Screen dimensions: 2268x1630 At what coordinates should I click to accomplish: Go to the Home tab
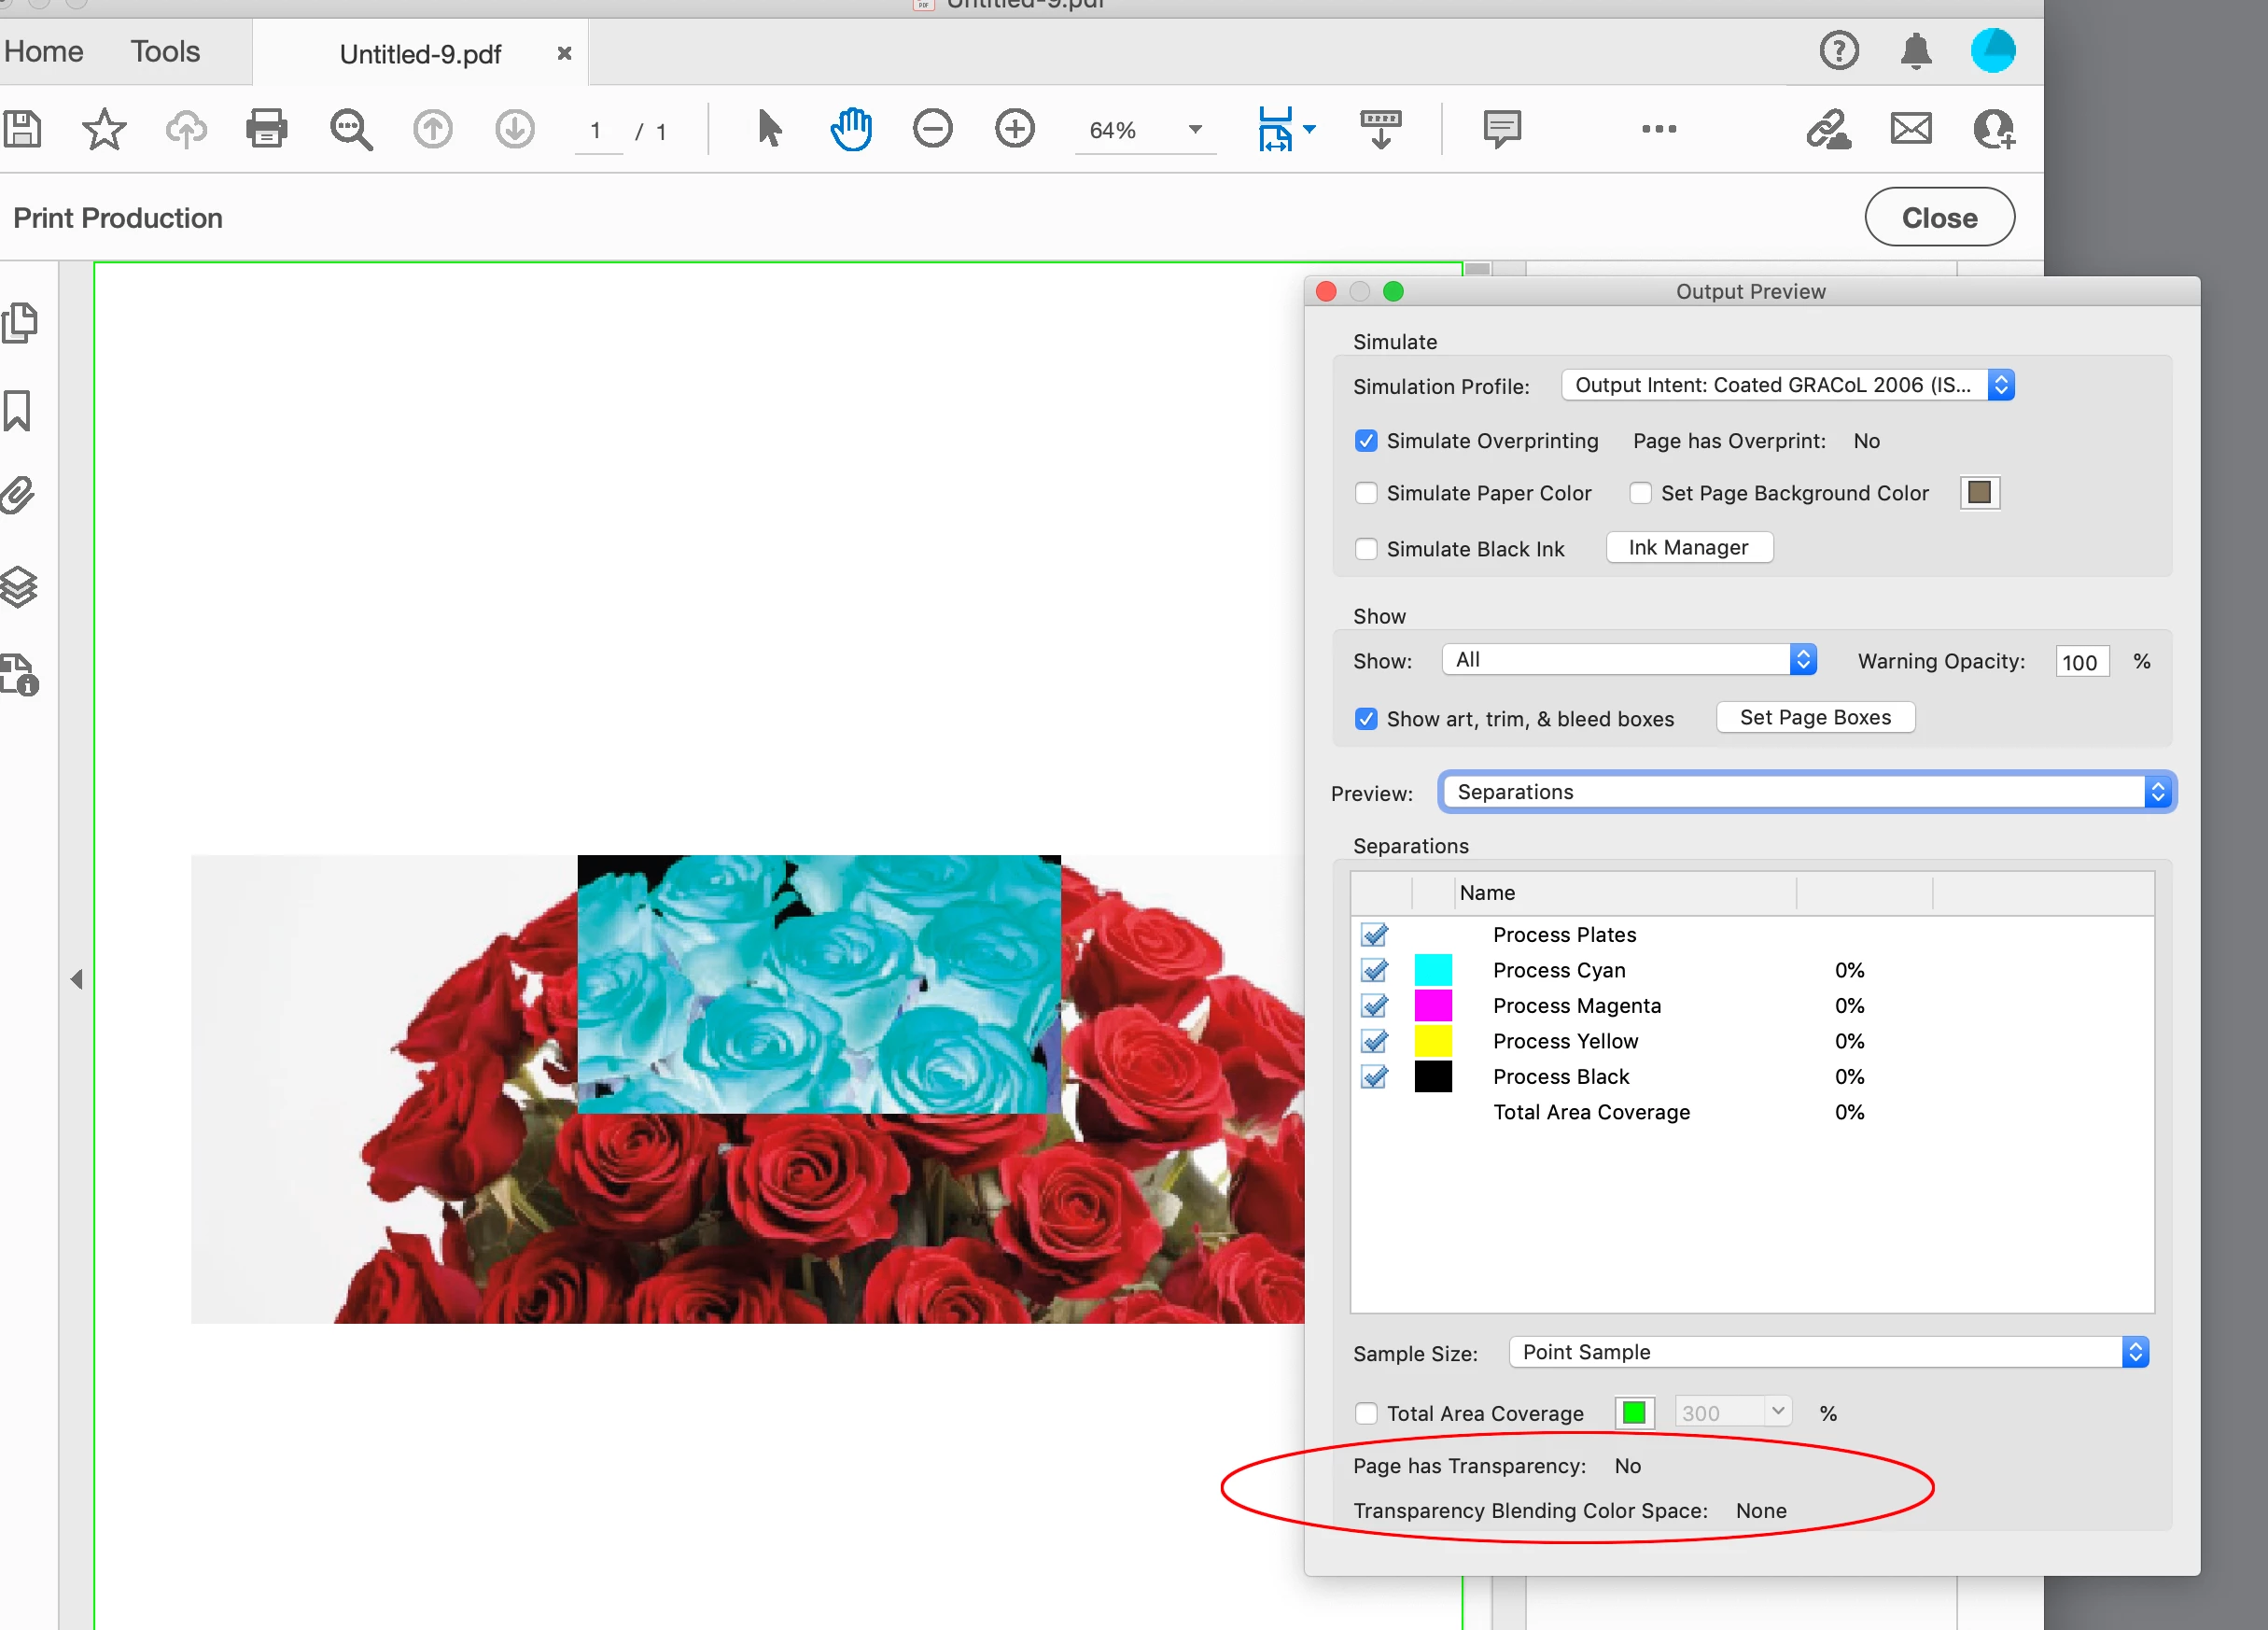[x=44, y=52]
